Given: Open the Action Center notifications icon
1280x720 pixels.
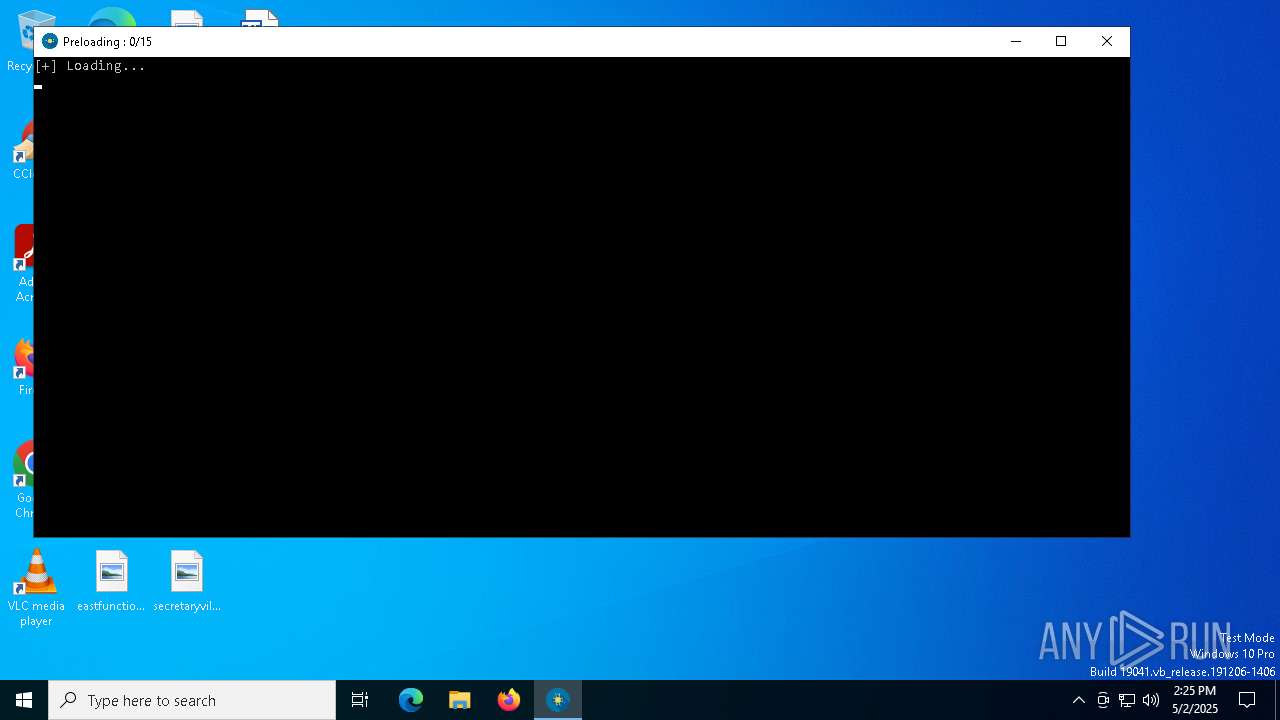Looking at the screenshot, I should click(1247, 700).
